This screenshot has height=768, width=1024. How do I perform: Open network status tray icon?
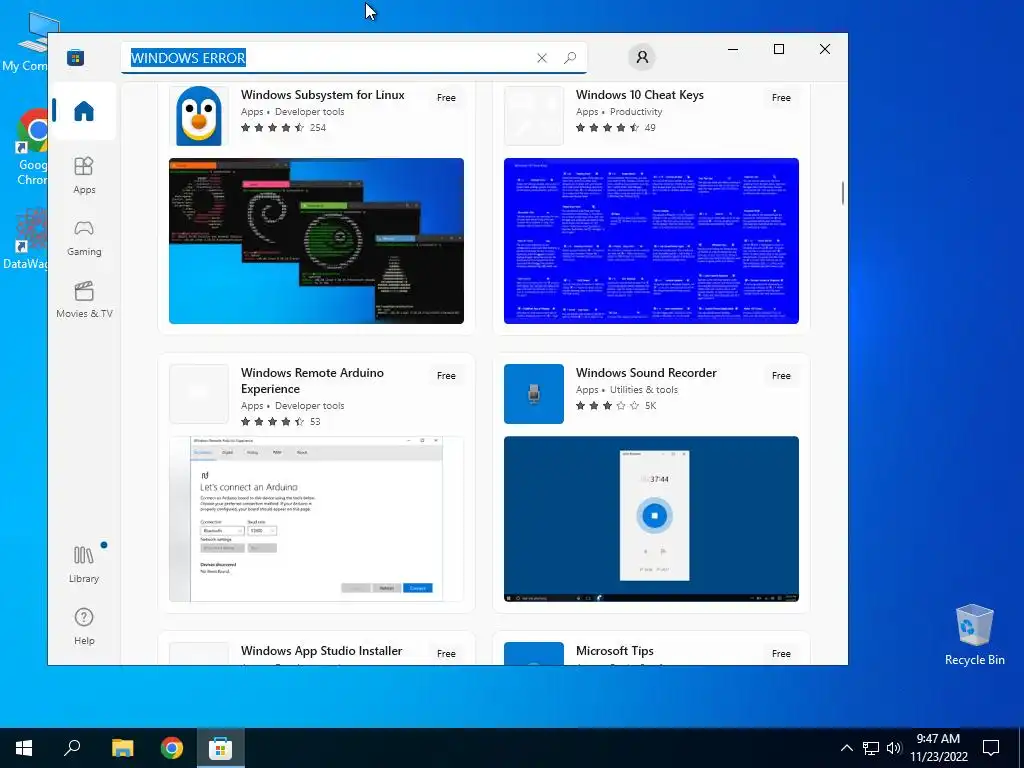pos(871,748)
